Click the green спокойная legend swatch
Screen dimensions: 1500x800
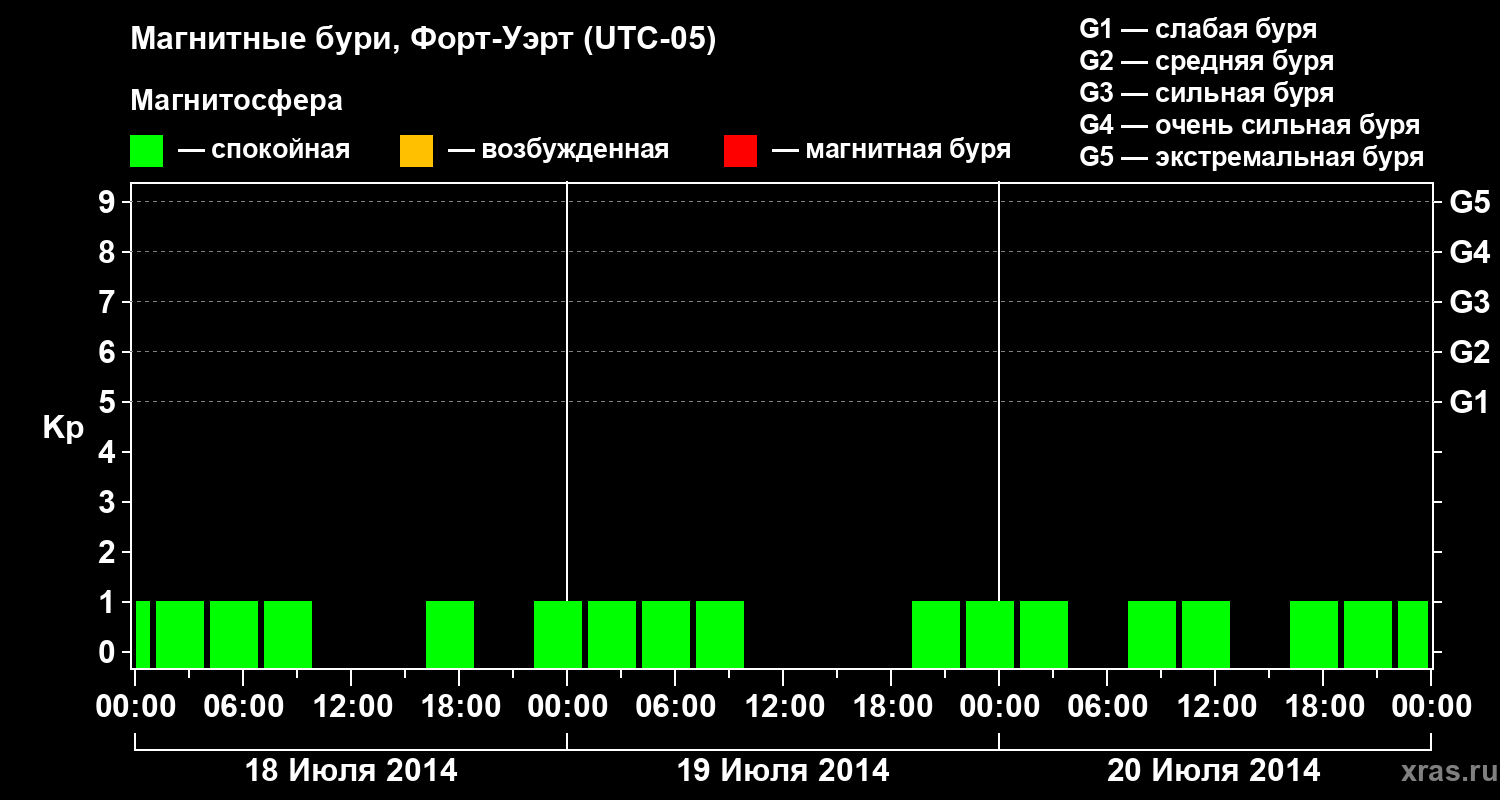pos(146,151)
